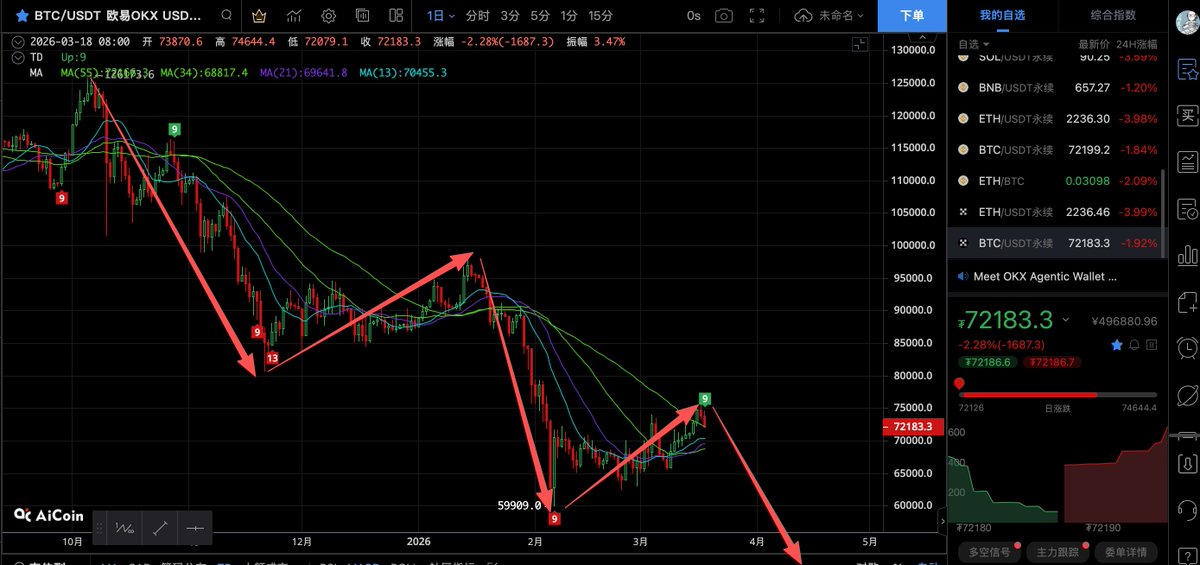Viewport: 1200px width, 565px height.
Task: Click the favorite star next to BTC/USDT title
Action: pos(21,16)
